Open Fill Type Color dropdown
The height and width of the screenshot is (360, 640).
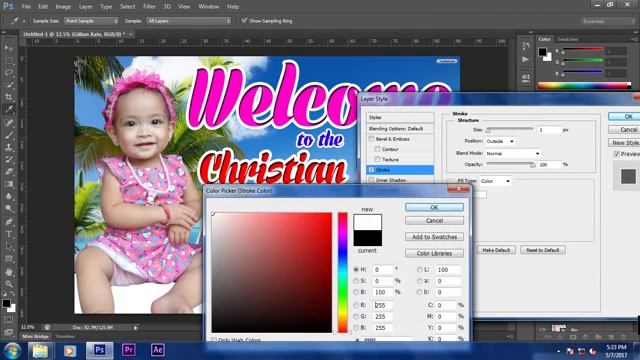pos(495,181)
